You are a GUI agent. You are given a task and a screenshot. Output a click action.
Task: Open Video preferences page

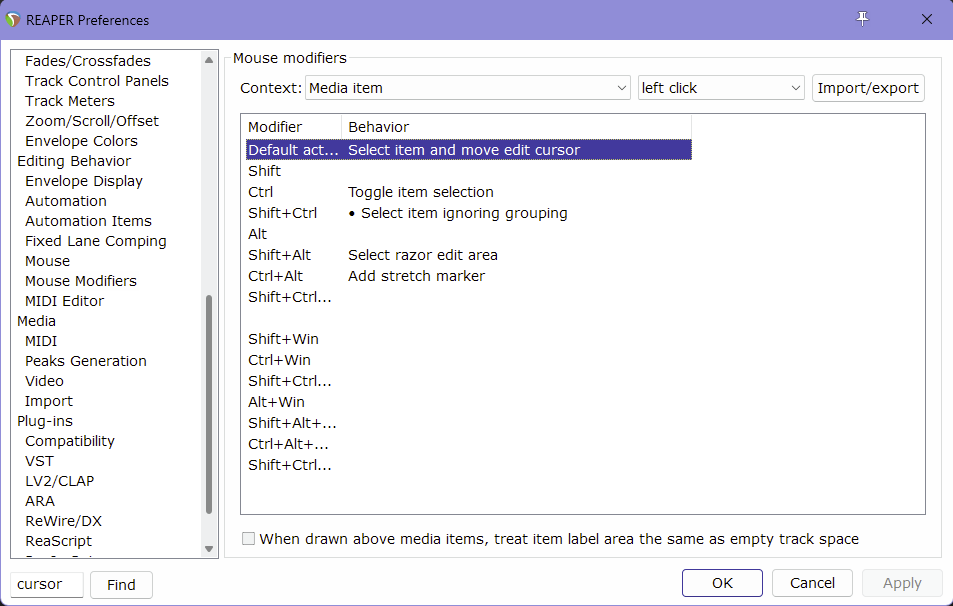click(x=44, y=381)
